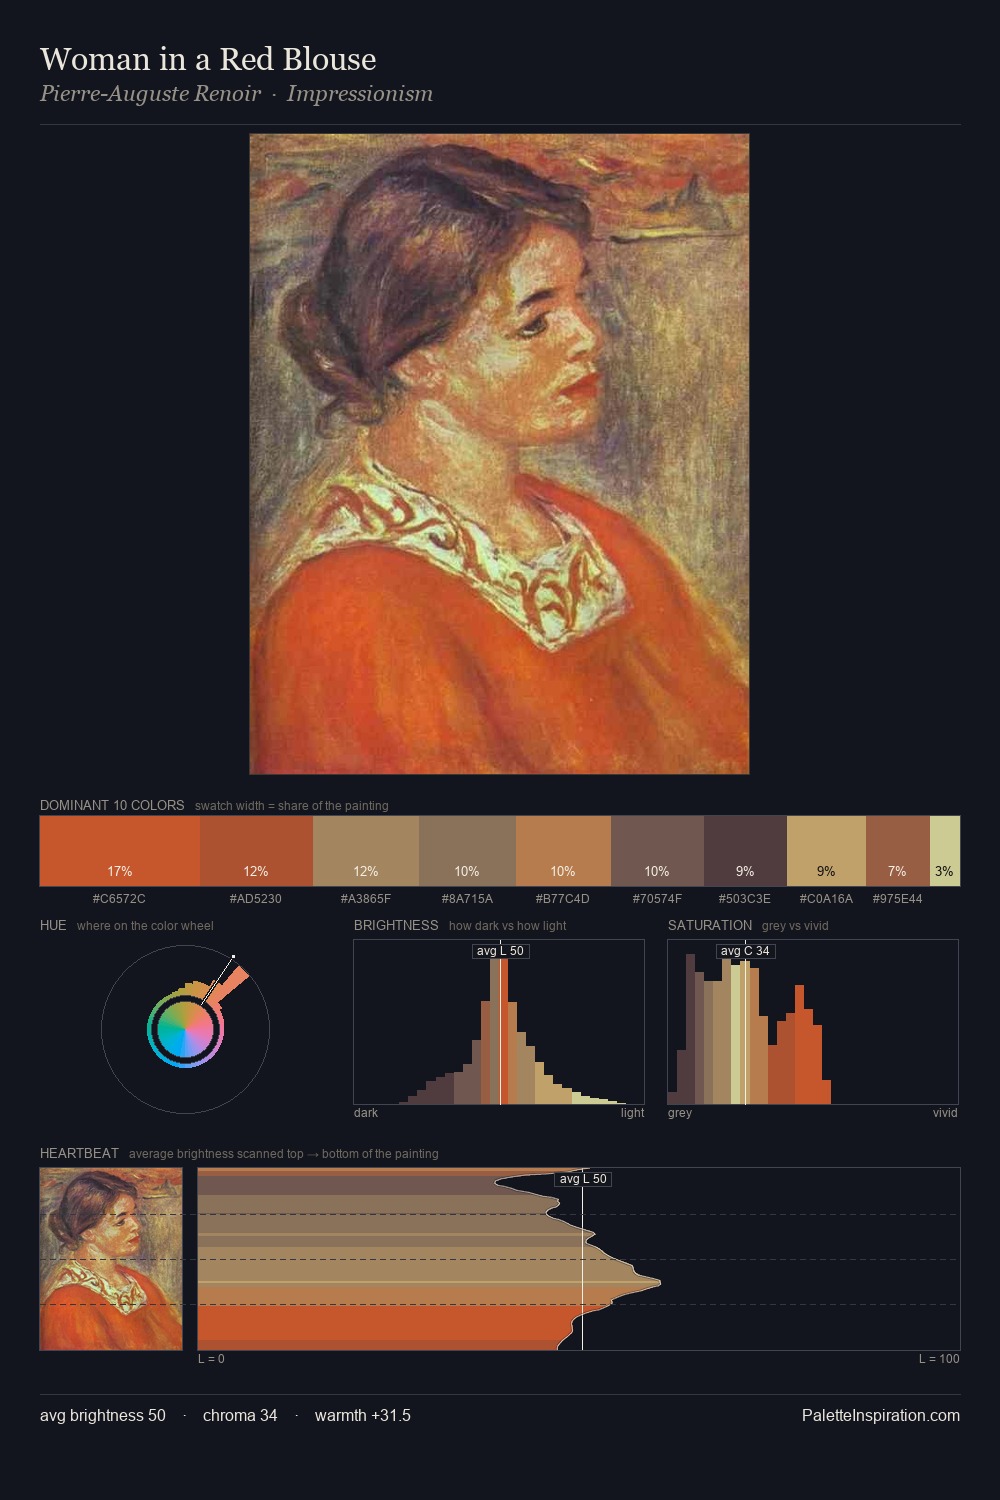Click the 'dark' axis label
The width and height of the screenshot is (1000, 1500).
(x=366, y=1113)
